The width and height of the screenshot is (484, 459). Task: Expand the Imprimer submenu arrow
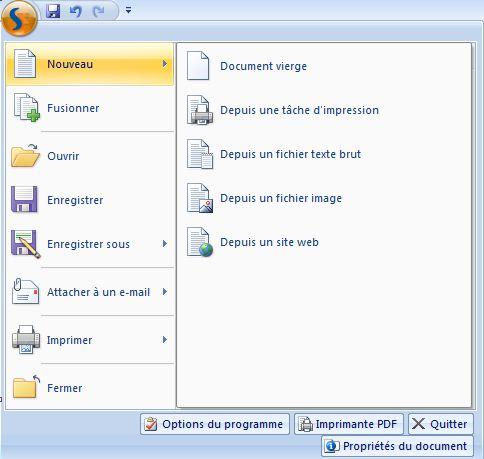click(164, 340)
